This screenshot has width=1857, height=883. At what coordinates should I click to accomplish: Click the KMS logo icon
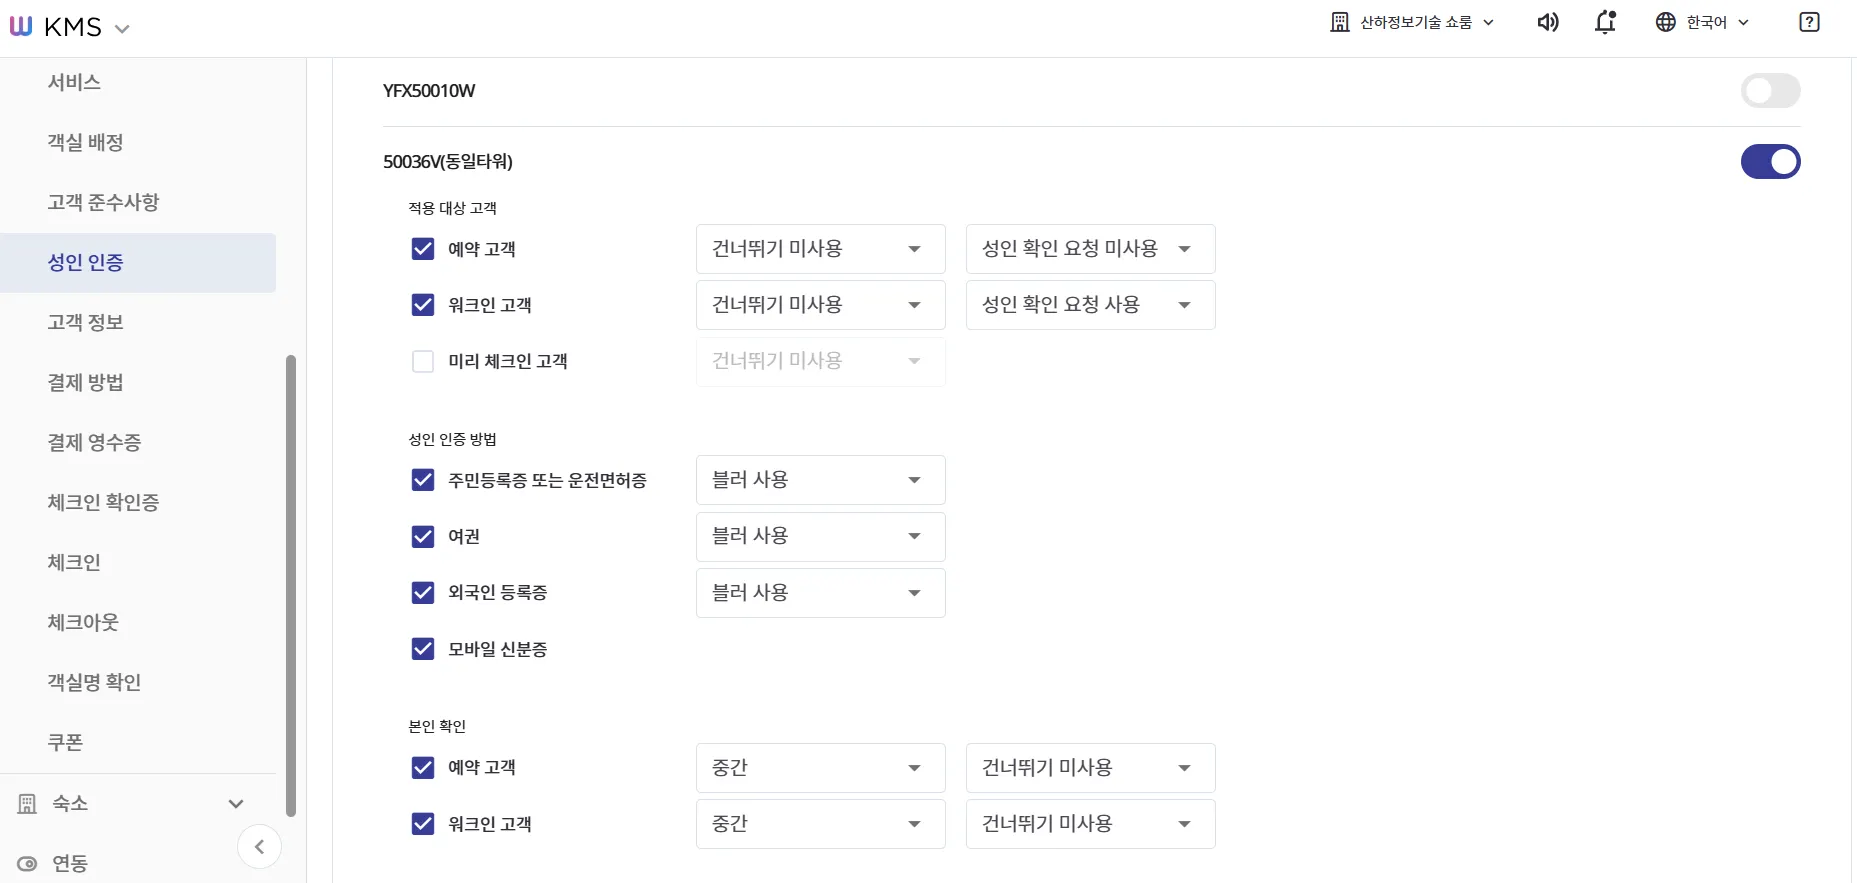click(21, 27)
